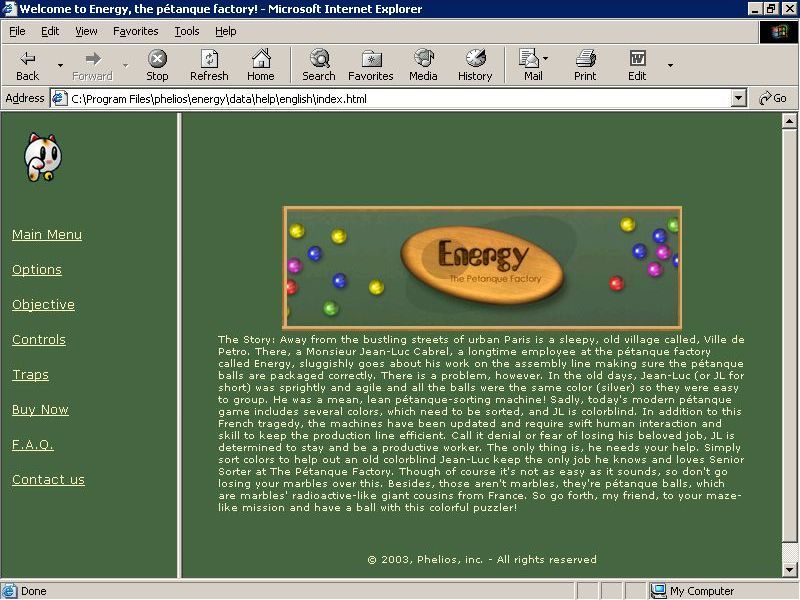Show the History pane
This screenshot has height=600, width=800.
click(x=475, y=66)
